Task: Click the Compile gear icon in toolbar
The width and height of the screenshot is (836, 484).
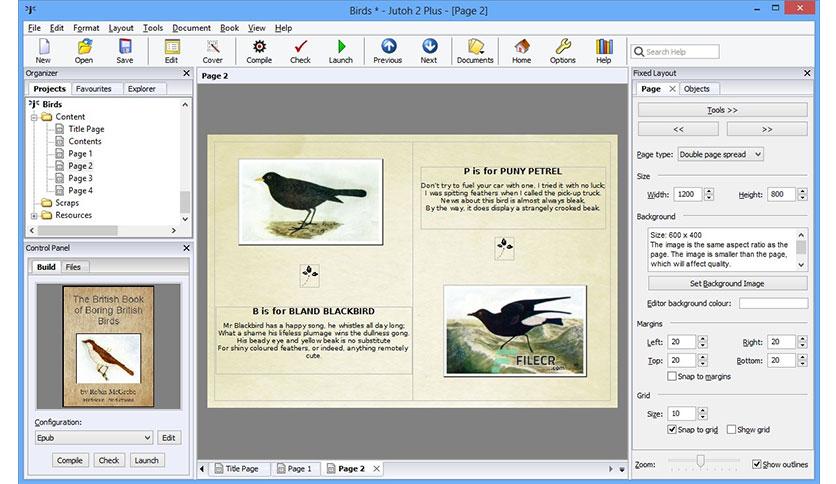Action: tap(259, 51)
